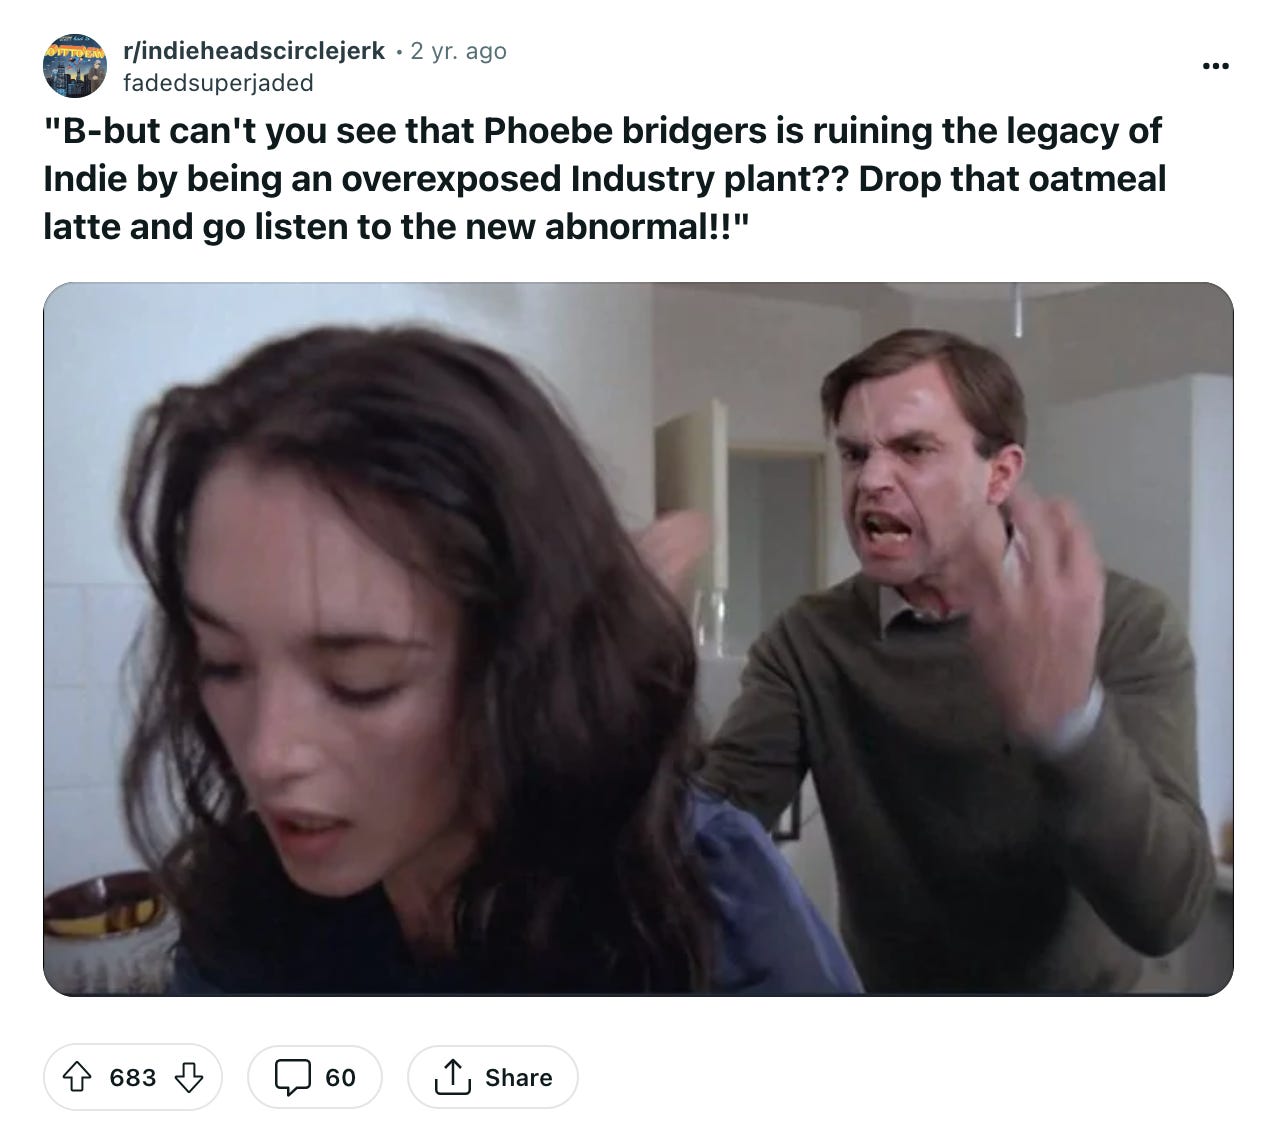
Task: Click the subreddit's round avatar icon
Action: [x=75, y=66]
